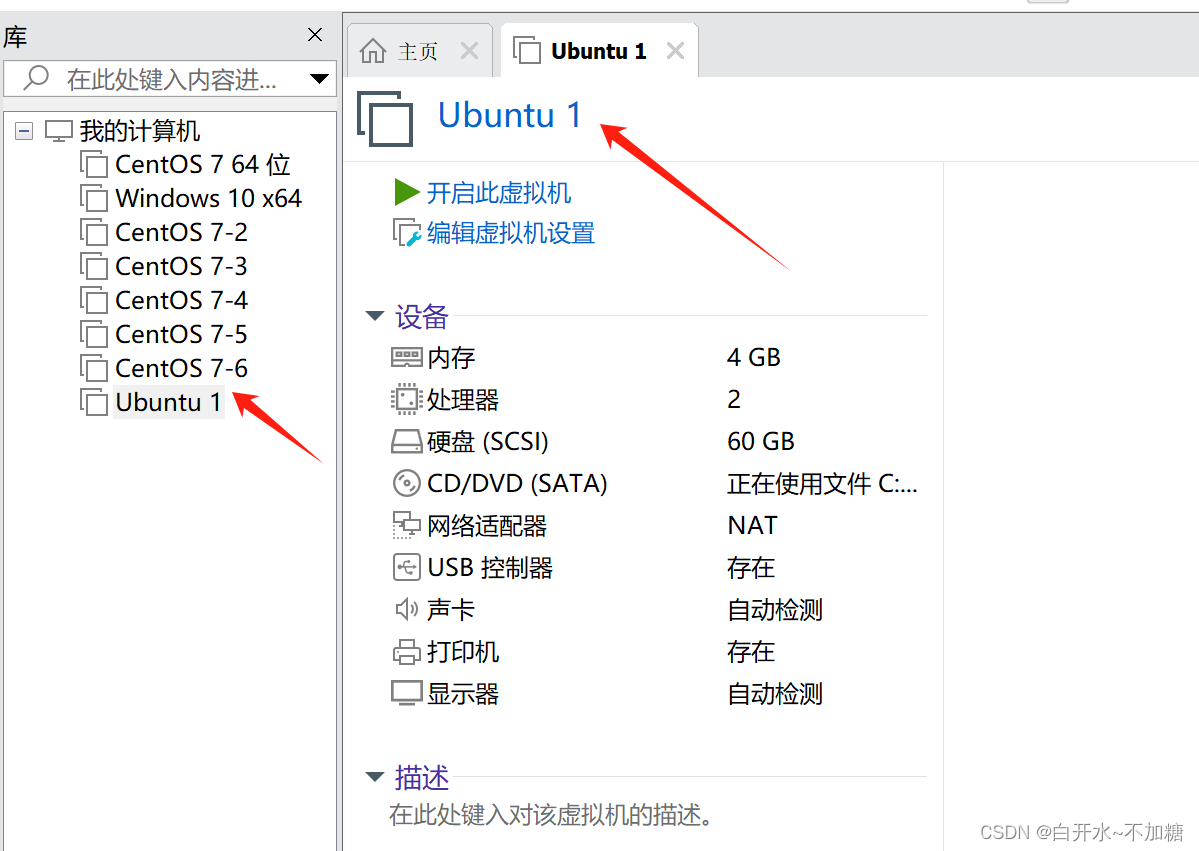Click the processor chip icon
Screen dimensions: 1199x851
tap(406, 399)
